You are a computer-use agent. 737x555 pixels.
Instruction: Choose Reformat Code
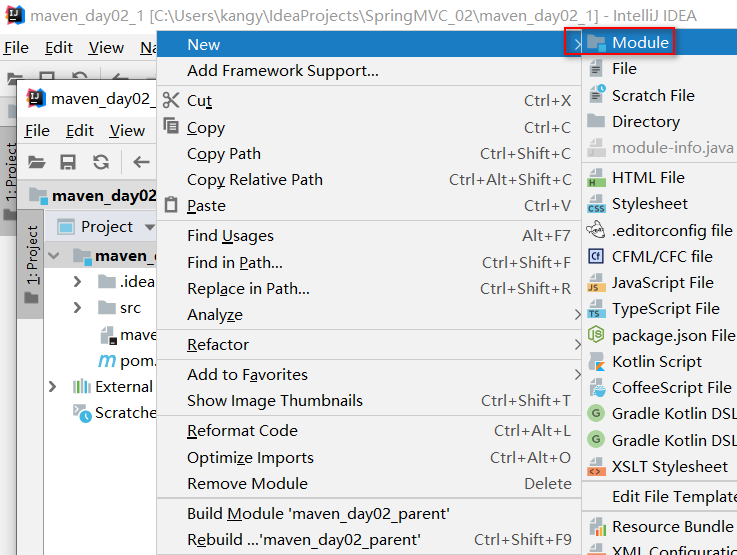tap(369, 430)
